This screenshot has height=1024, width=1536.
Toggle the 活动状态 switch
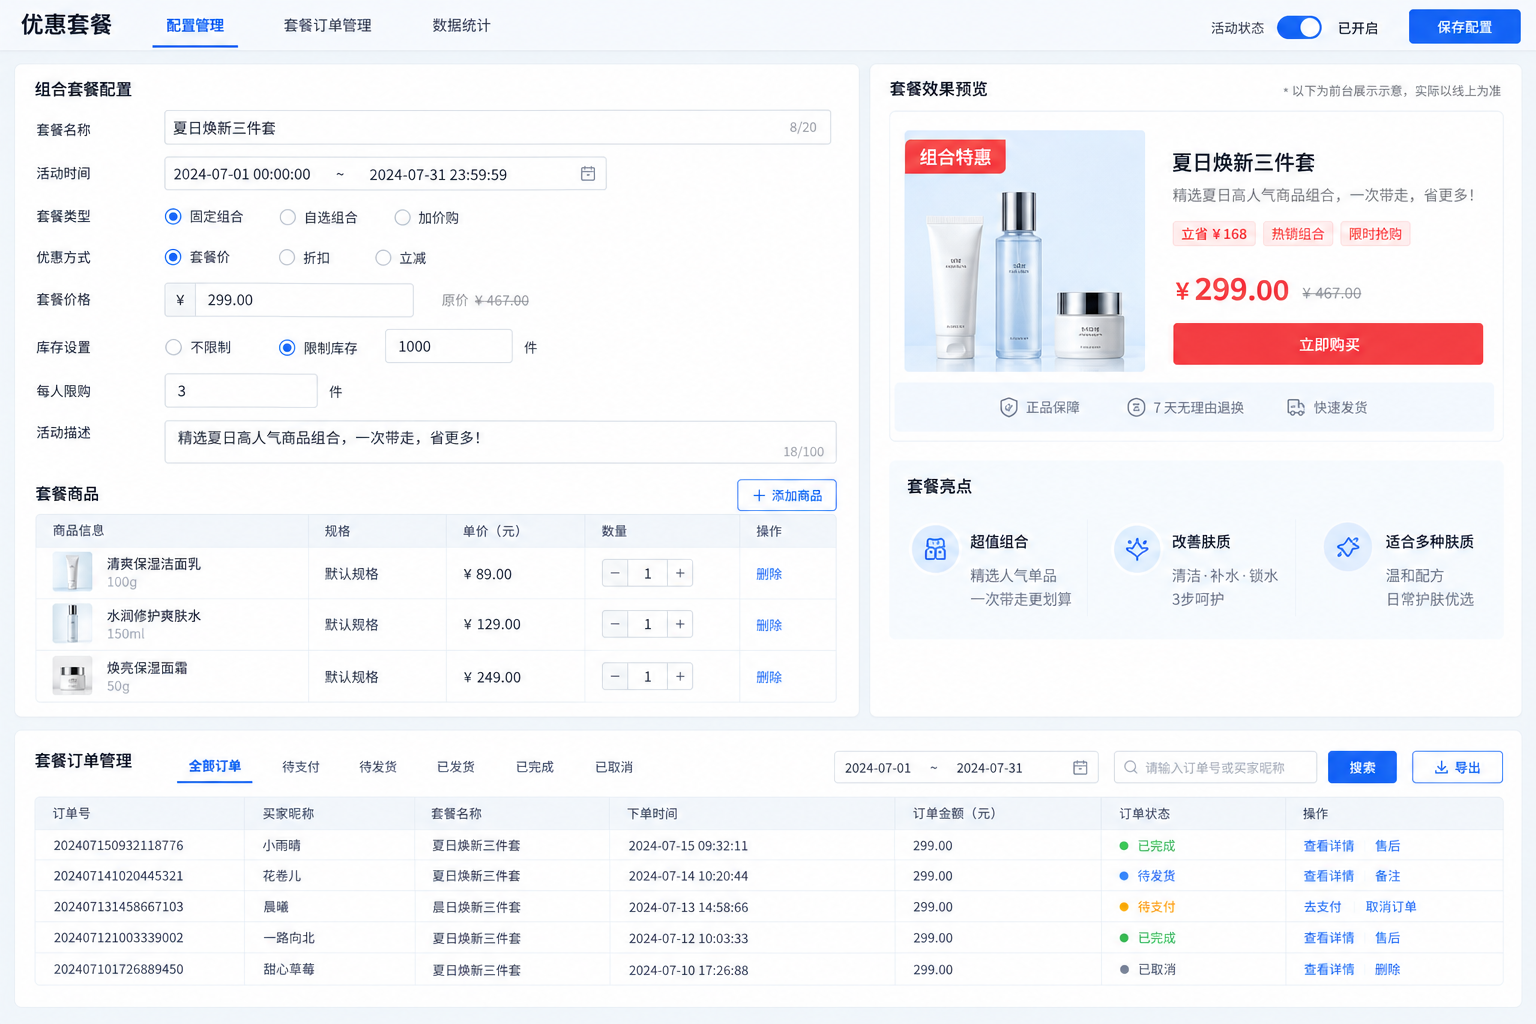point(1299,27)
